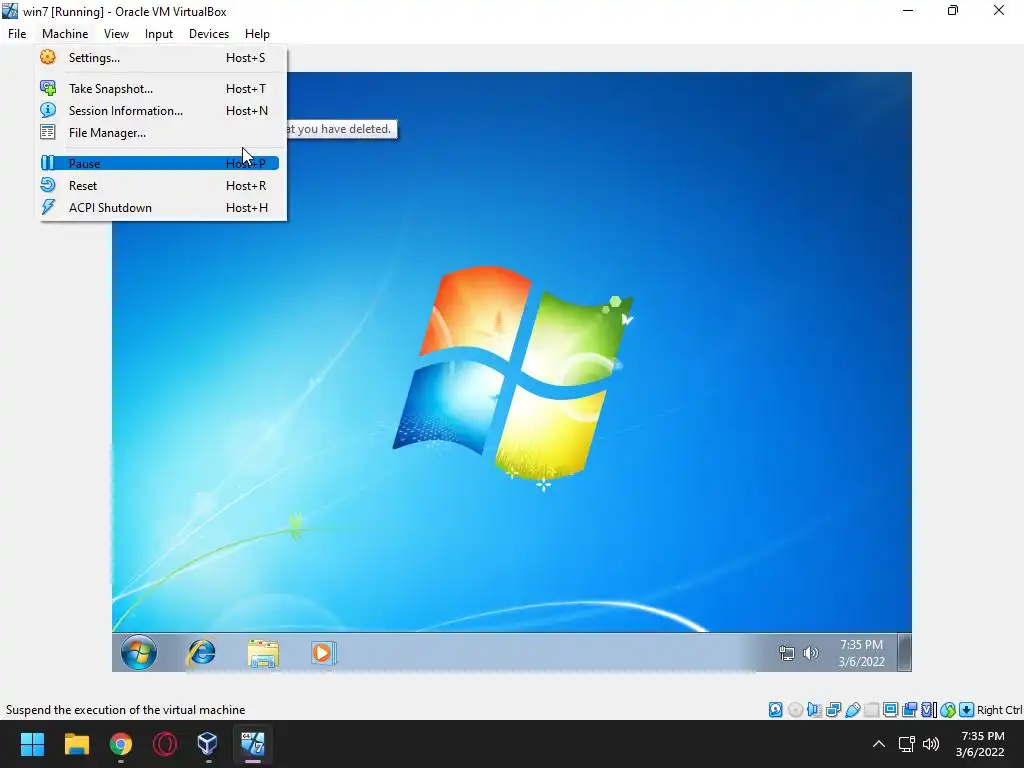The width and height of the screenshot is (1024, 768).
Task: Select Reset from the Machine menu
Action: click(160, 185)
